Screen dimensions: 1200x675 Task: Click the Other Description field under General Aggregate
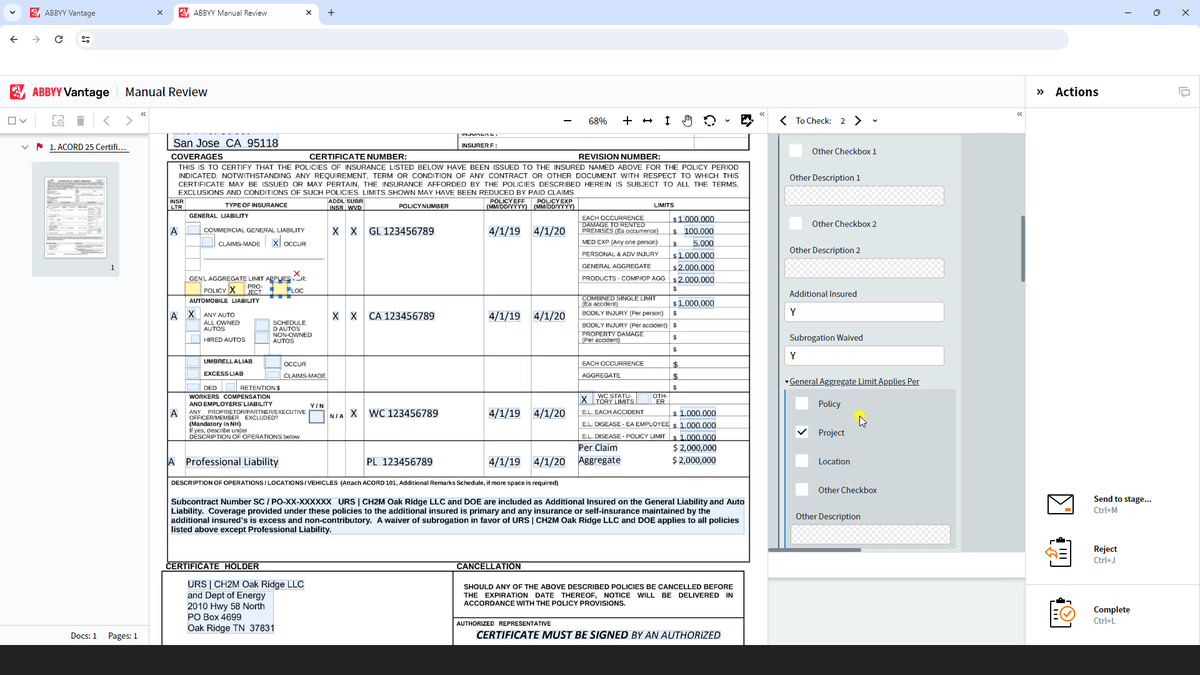[870, 534]
